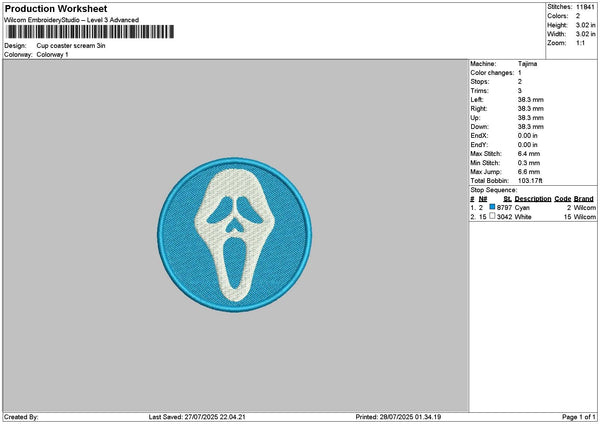600x424 pixels.
Task: Click the Cyan description in stop sequence
Action: point(522,208)
